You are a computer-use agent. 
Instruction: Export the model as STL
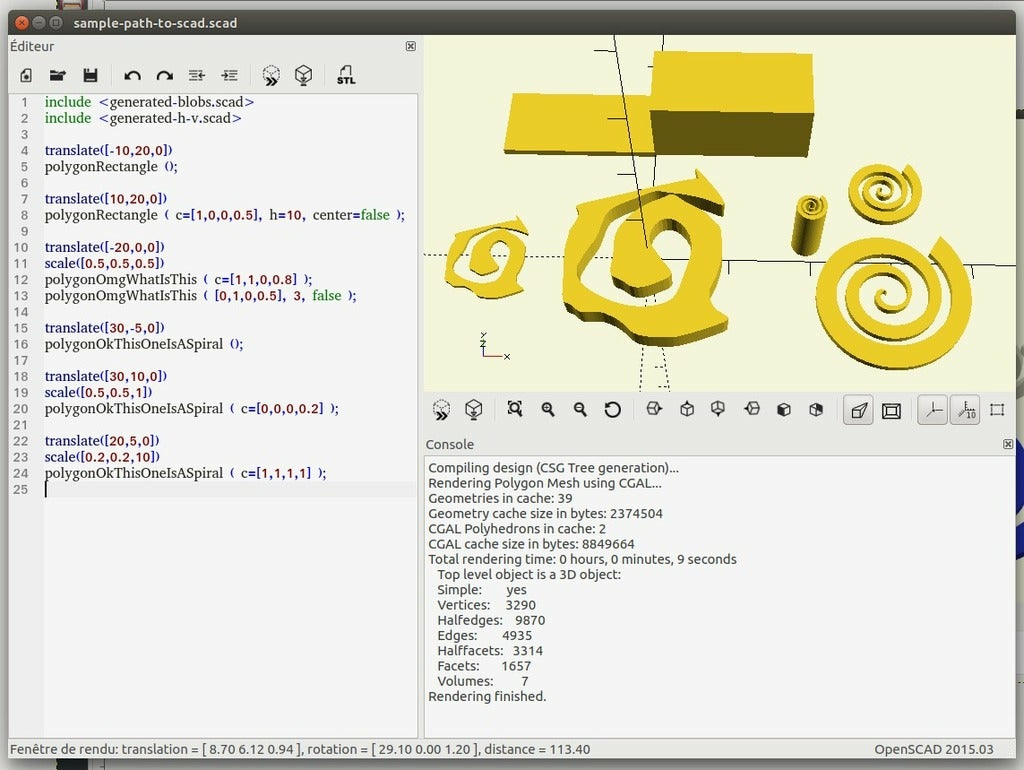pyautogui.click(x=346, y=75)
